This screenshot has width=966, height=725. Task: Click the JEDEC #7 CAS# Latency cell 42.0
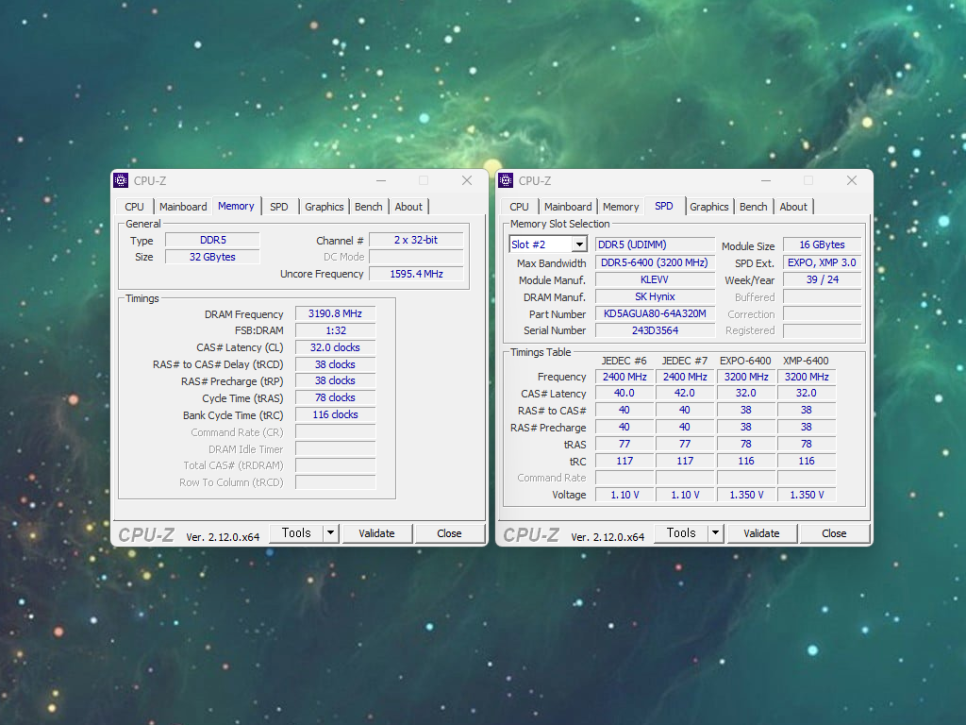684,393
